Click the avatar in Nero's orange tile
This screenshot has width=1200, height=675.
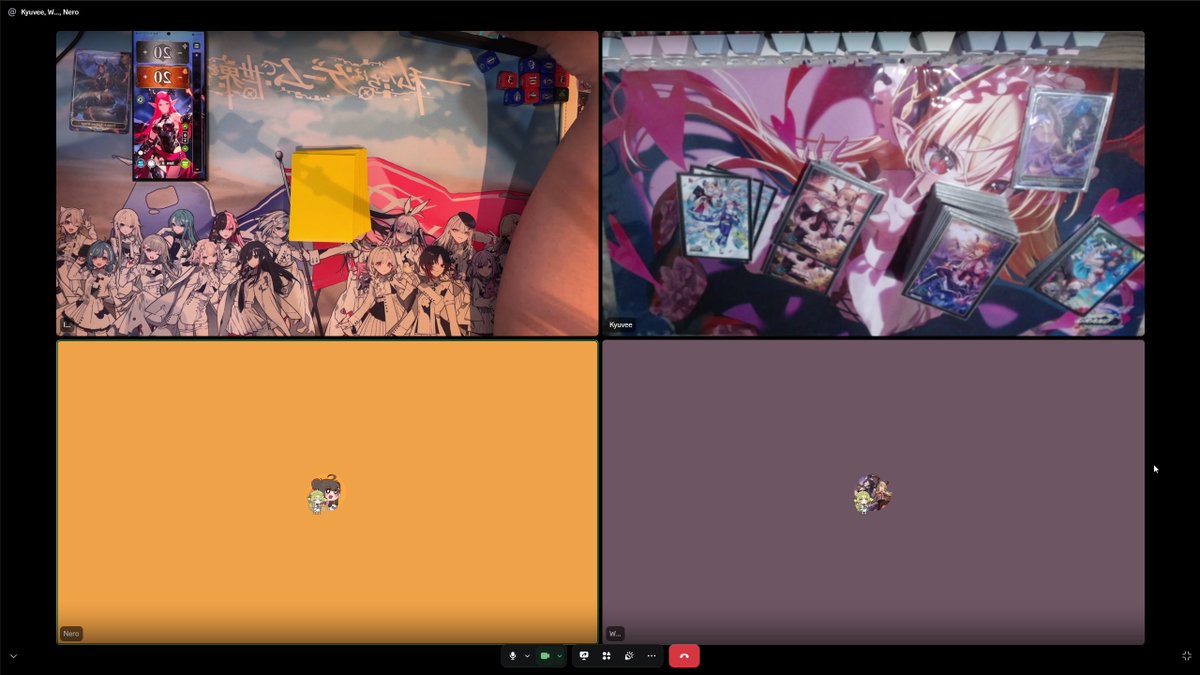click(x=325, y=494)
